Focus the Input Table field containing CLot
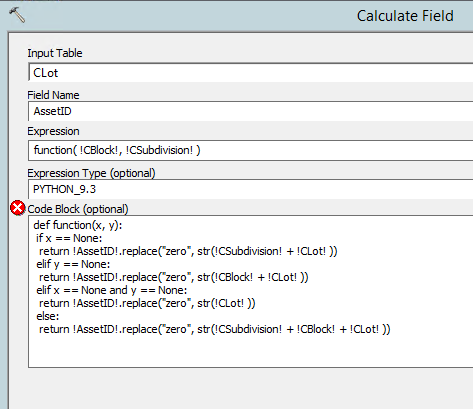This screenshot has height=409, width=473. (251, 72)
